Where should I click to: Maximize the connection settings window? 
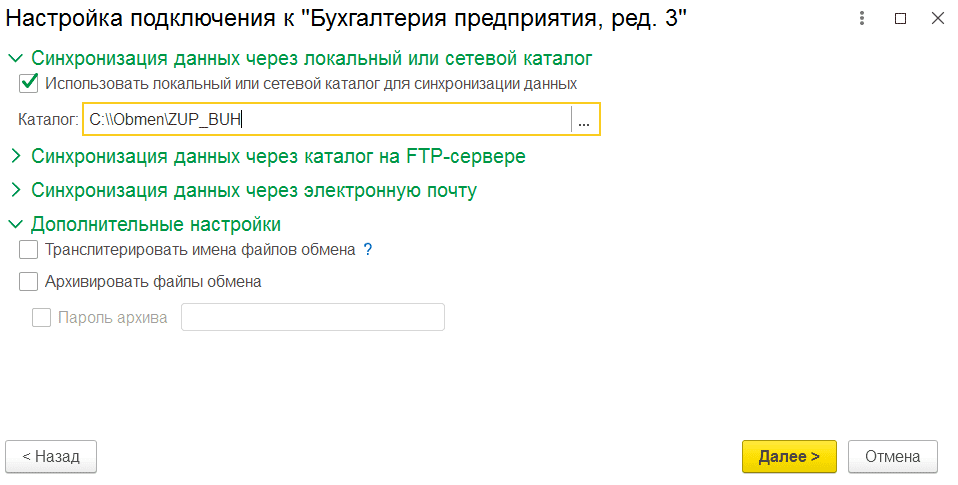(x=900, y=19)
